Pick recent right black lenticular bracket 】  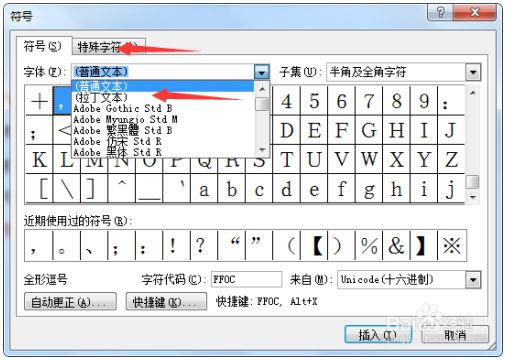click(x=424, y=246)
